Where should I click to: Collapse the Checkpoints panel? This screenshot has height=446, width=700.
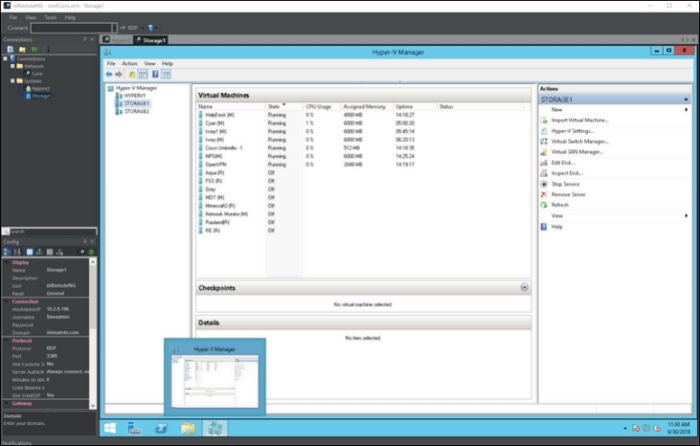(x=525, y=288)
